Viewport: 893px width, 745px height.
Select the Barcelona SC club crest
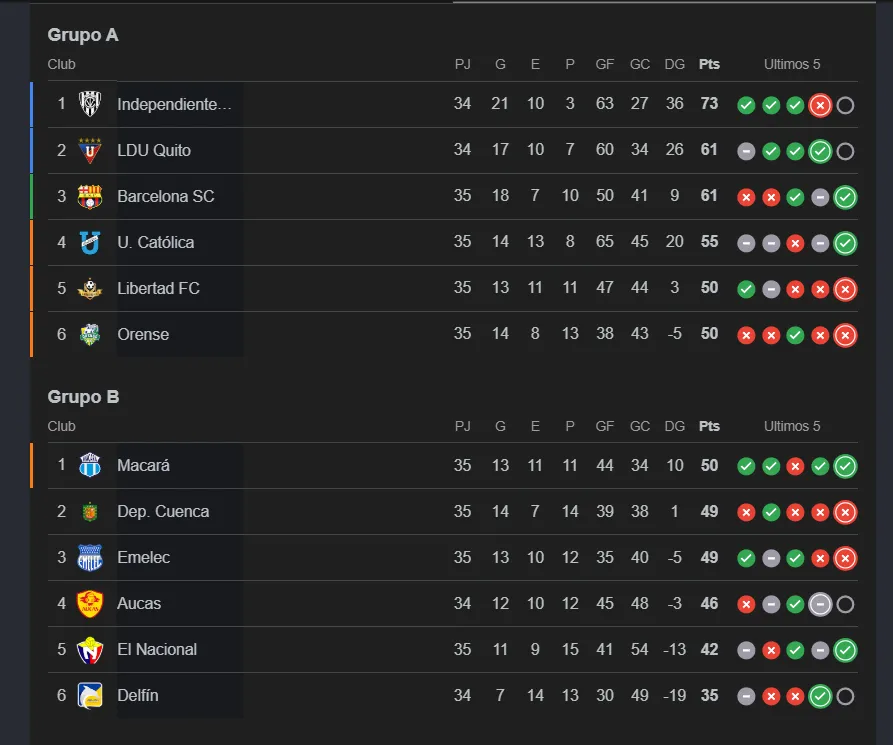[90, 196]
